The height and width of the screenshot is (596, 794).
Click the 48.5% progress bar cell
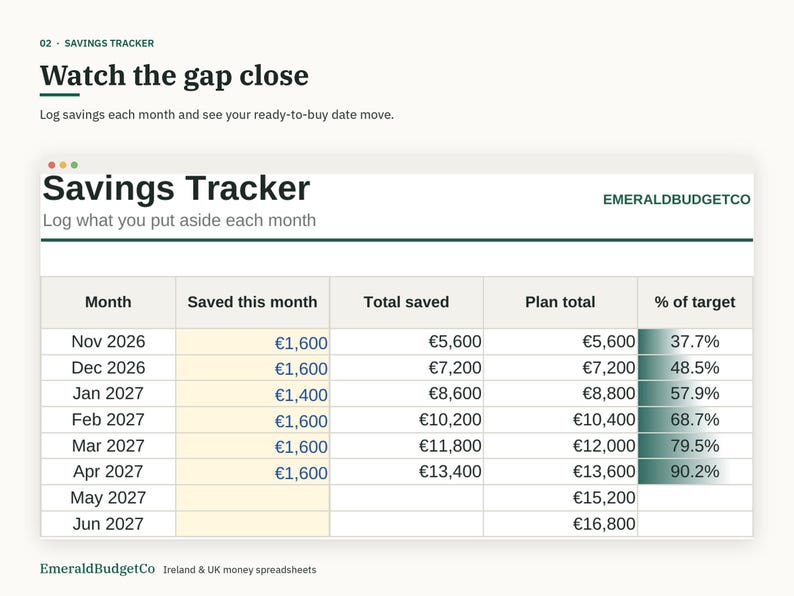tap(695, 368)
